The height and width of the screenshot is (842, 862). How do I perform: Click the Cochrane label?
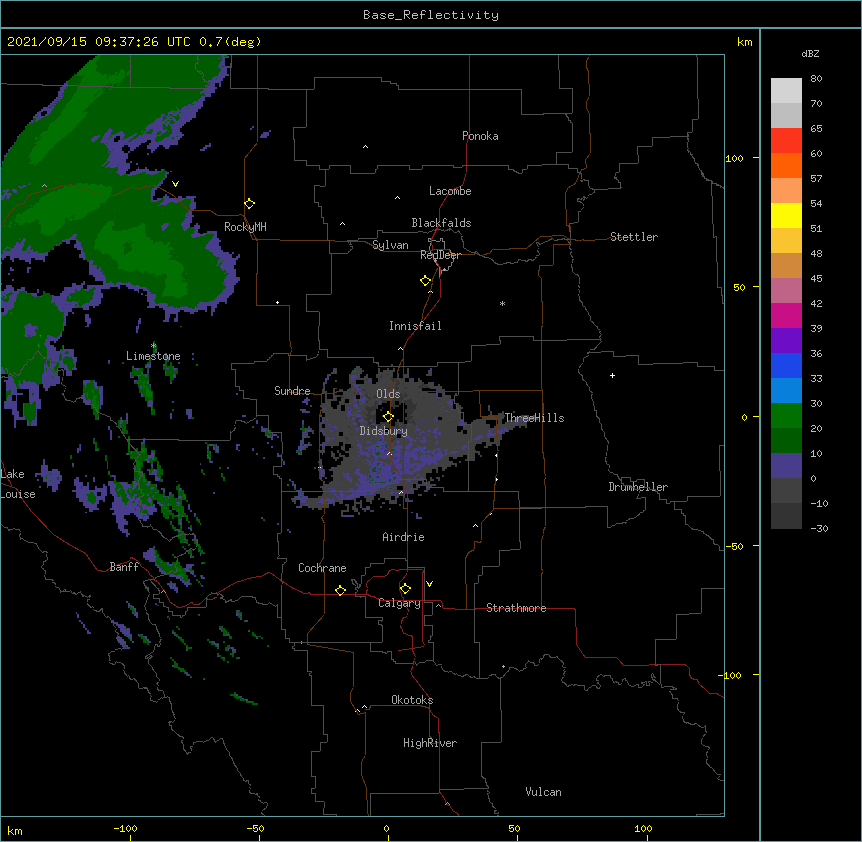pos(322,568)
